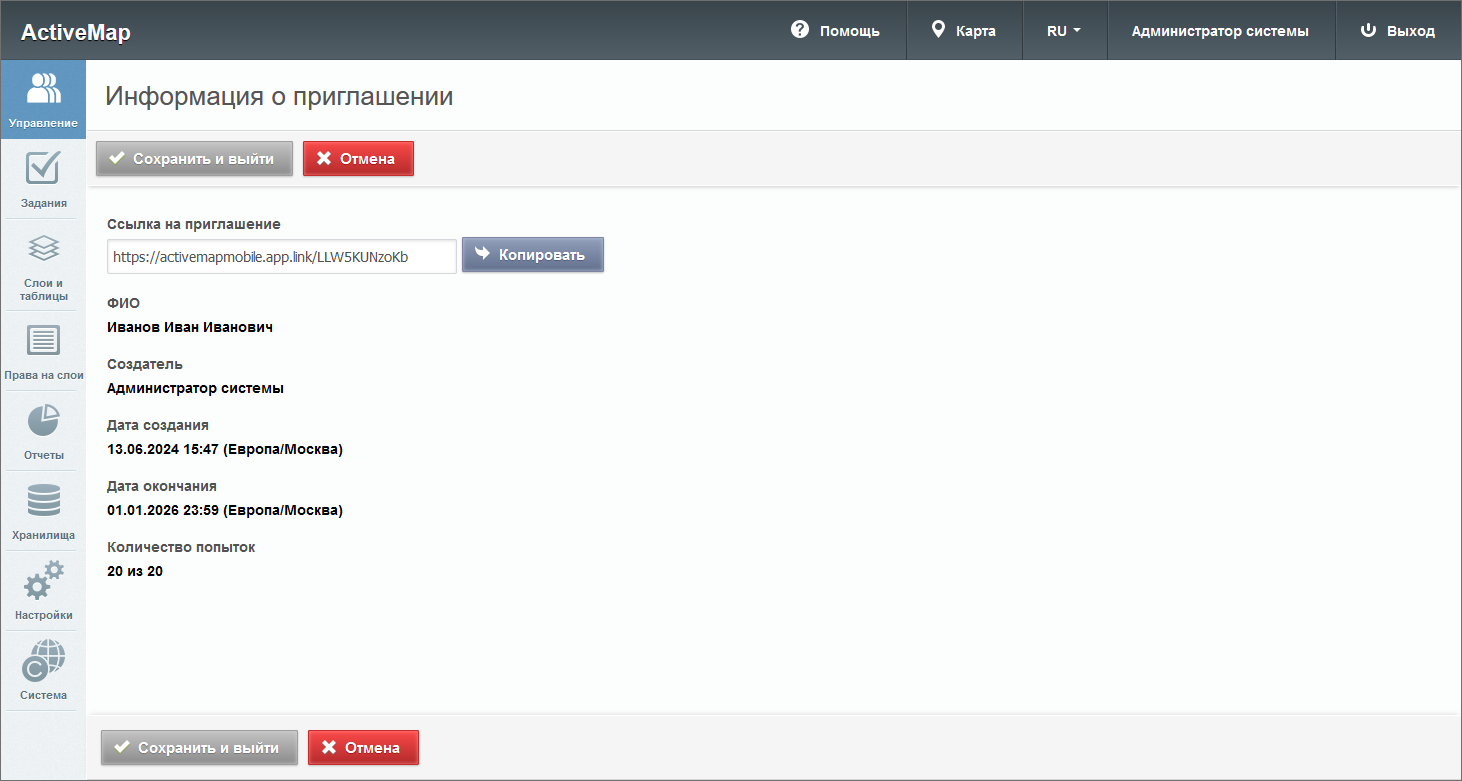
Task: Open Администратор системы profile menu
Action: tap(1220, 31)
